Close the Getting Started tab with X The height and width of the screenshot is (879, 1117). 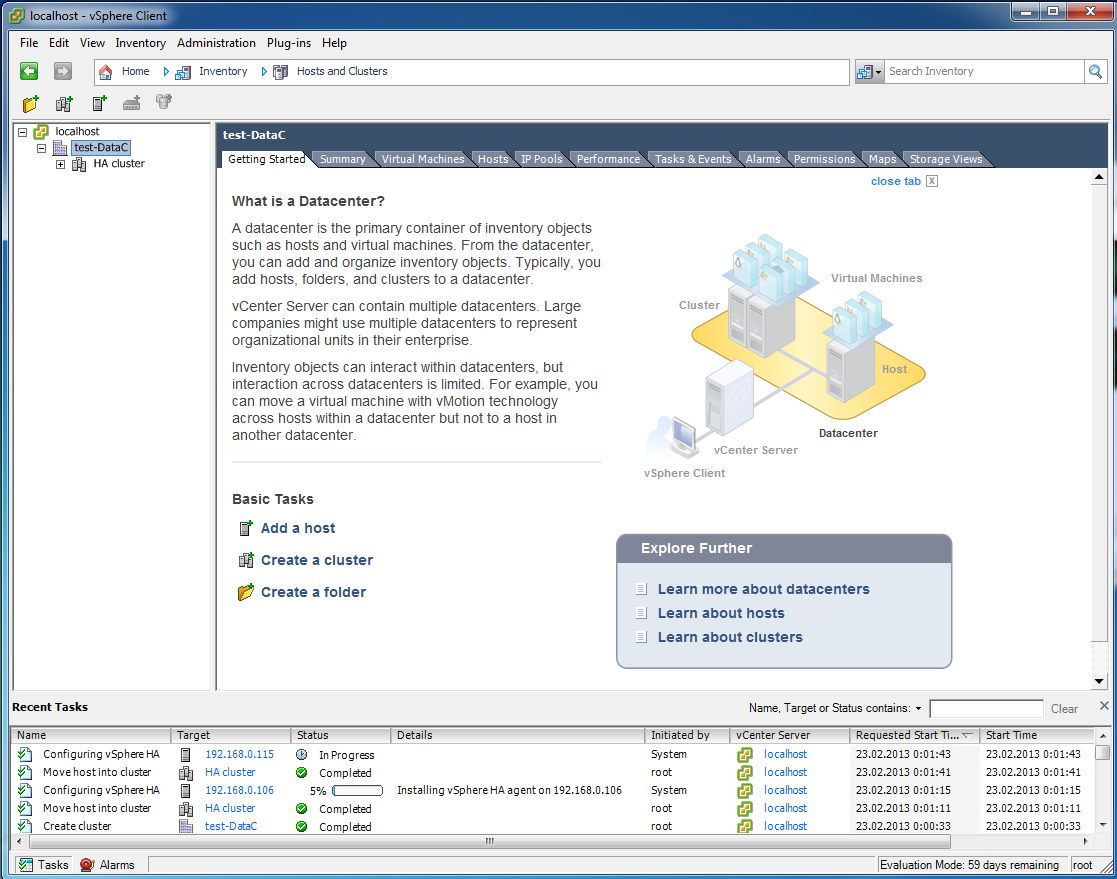(932, 181)
